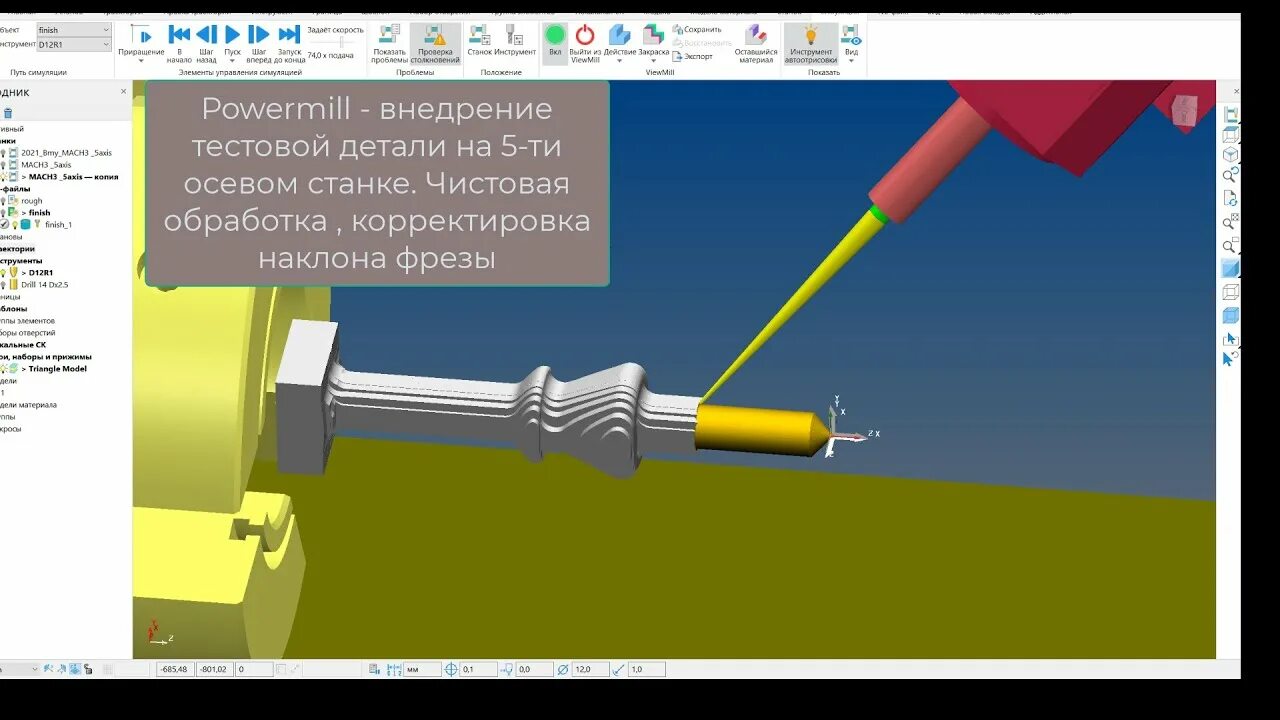This screenshot has width=1280, height=720.
Task: Click the Инструмент position icon
Action: [515, 40]
